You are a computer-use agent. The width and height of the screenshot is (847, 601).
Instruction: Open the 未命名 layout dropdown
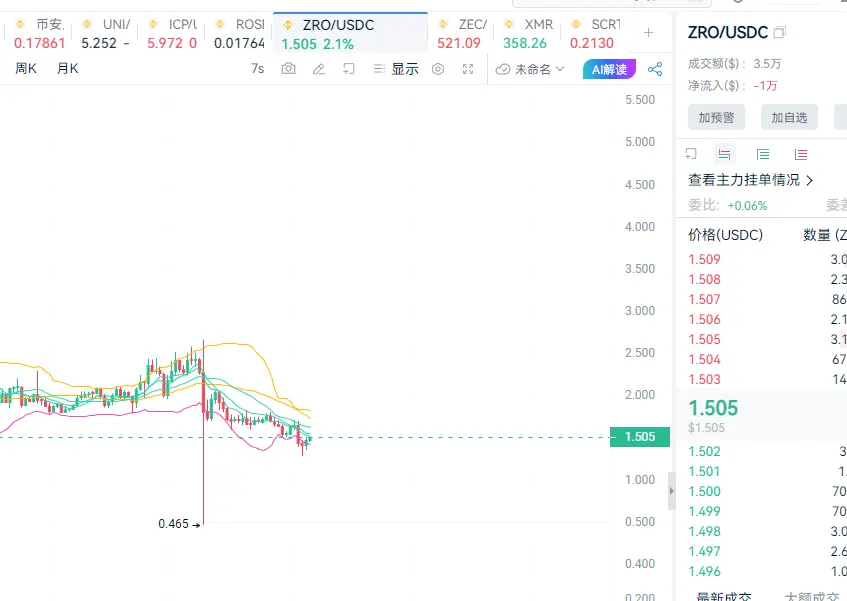530,69
